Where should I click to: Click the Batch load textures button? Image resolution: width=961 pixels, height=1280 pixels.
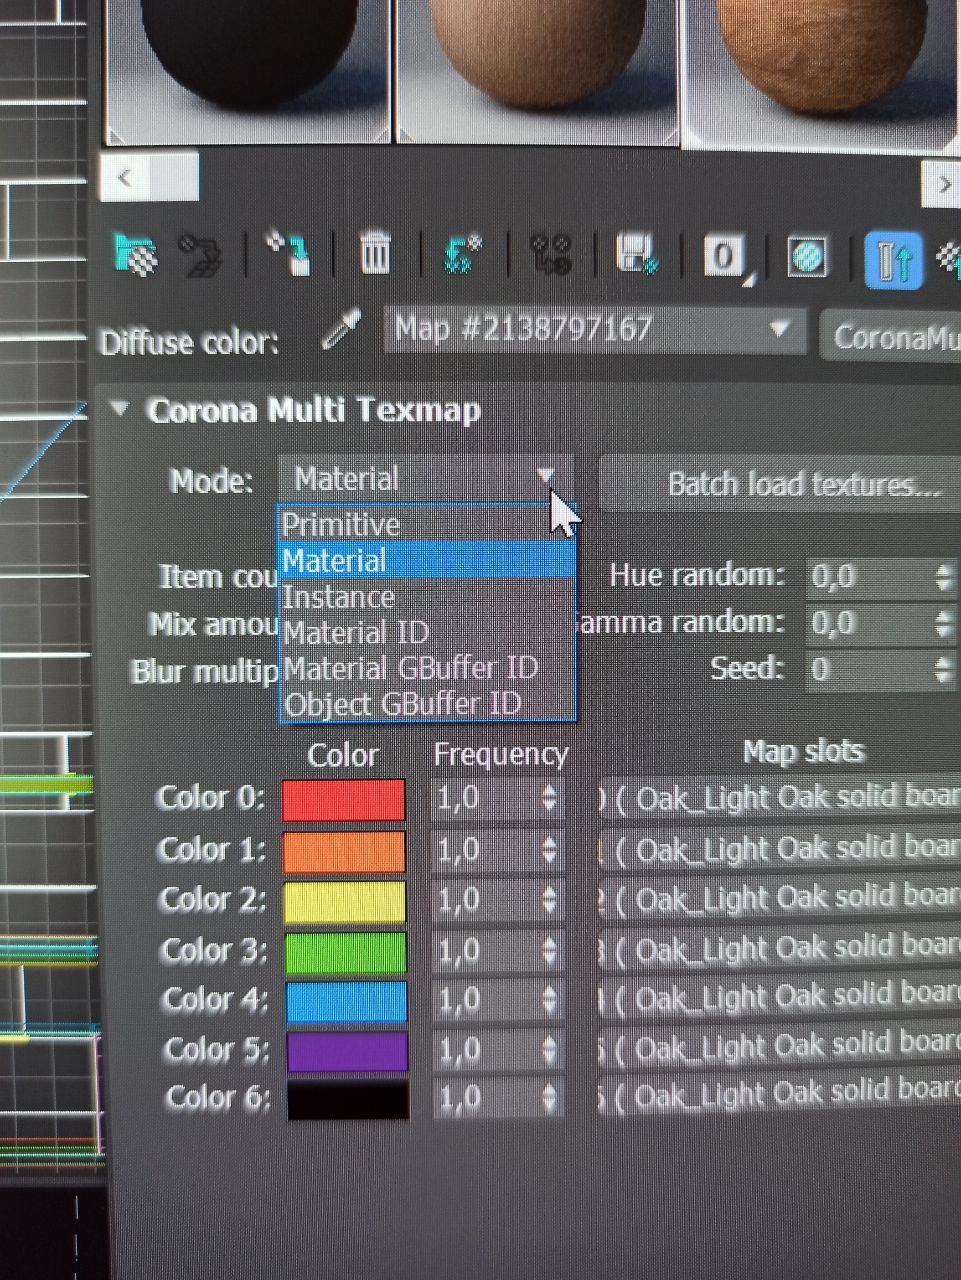tap(780, 484)
